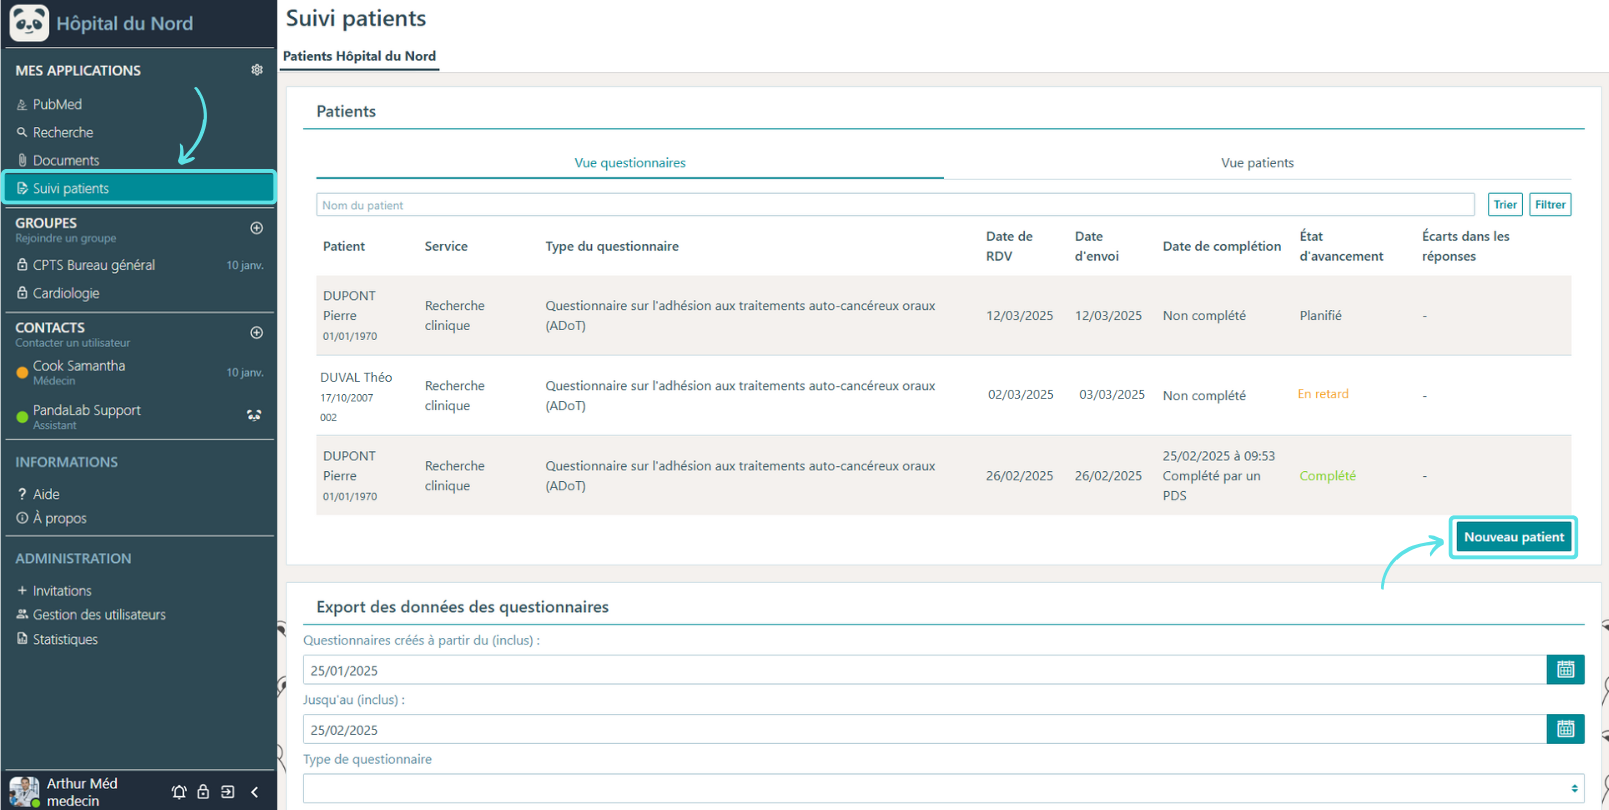Viewport: 1609px width, 810px height.
Task: Click the start date field 25/01/2025
Action: coord(925,670)
